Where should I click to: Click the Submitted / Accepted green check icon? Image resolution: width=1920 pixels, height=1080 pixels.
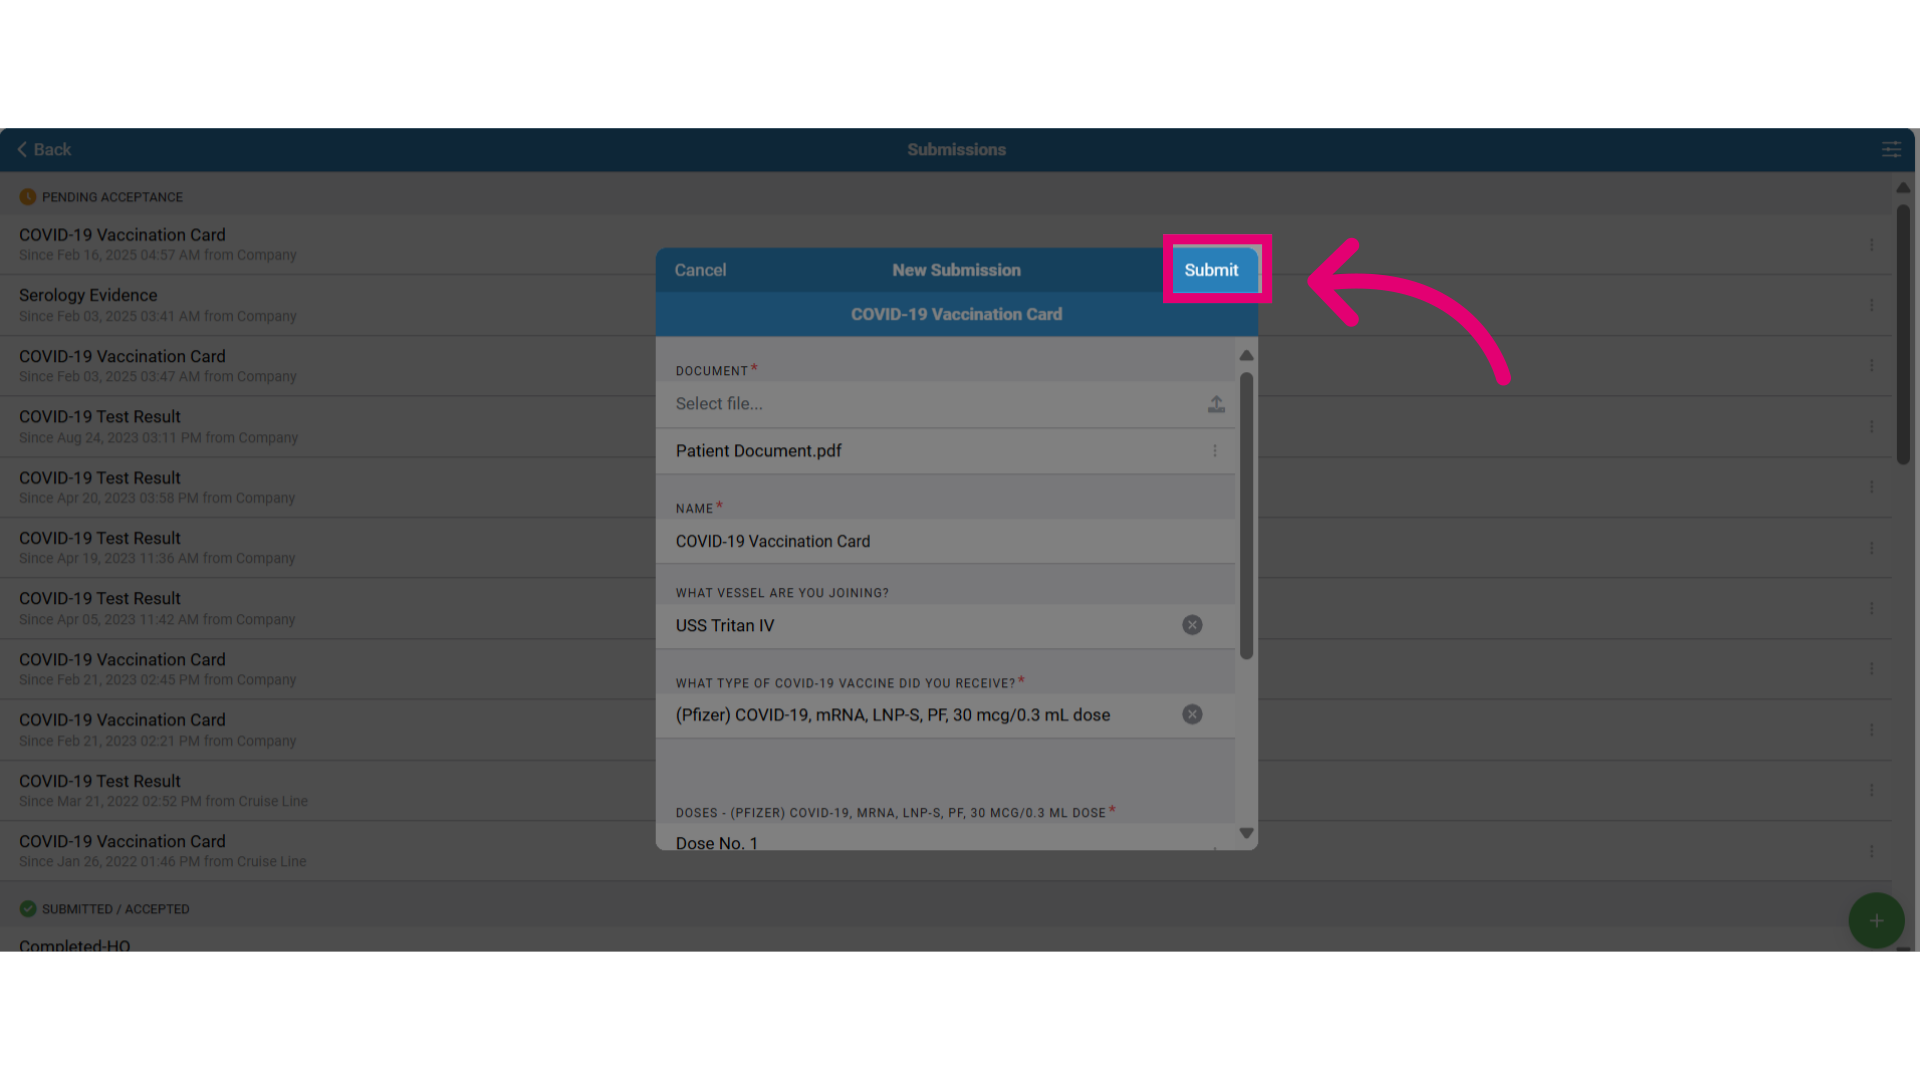[28, 909]
